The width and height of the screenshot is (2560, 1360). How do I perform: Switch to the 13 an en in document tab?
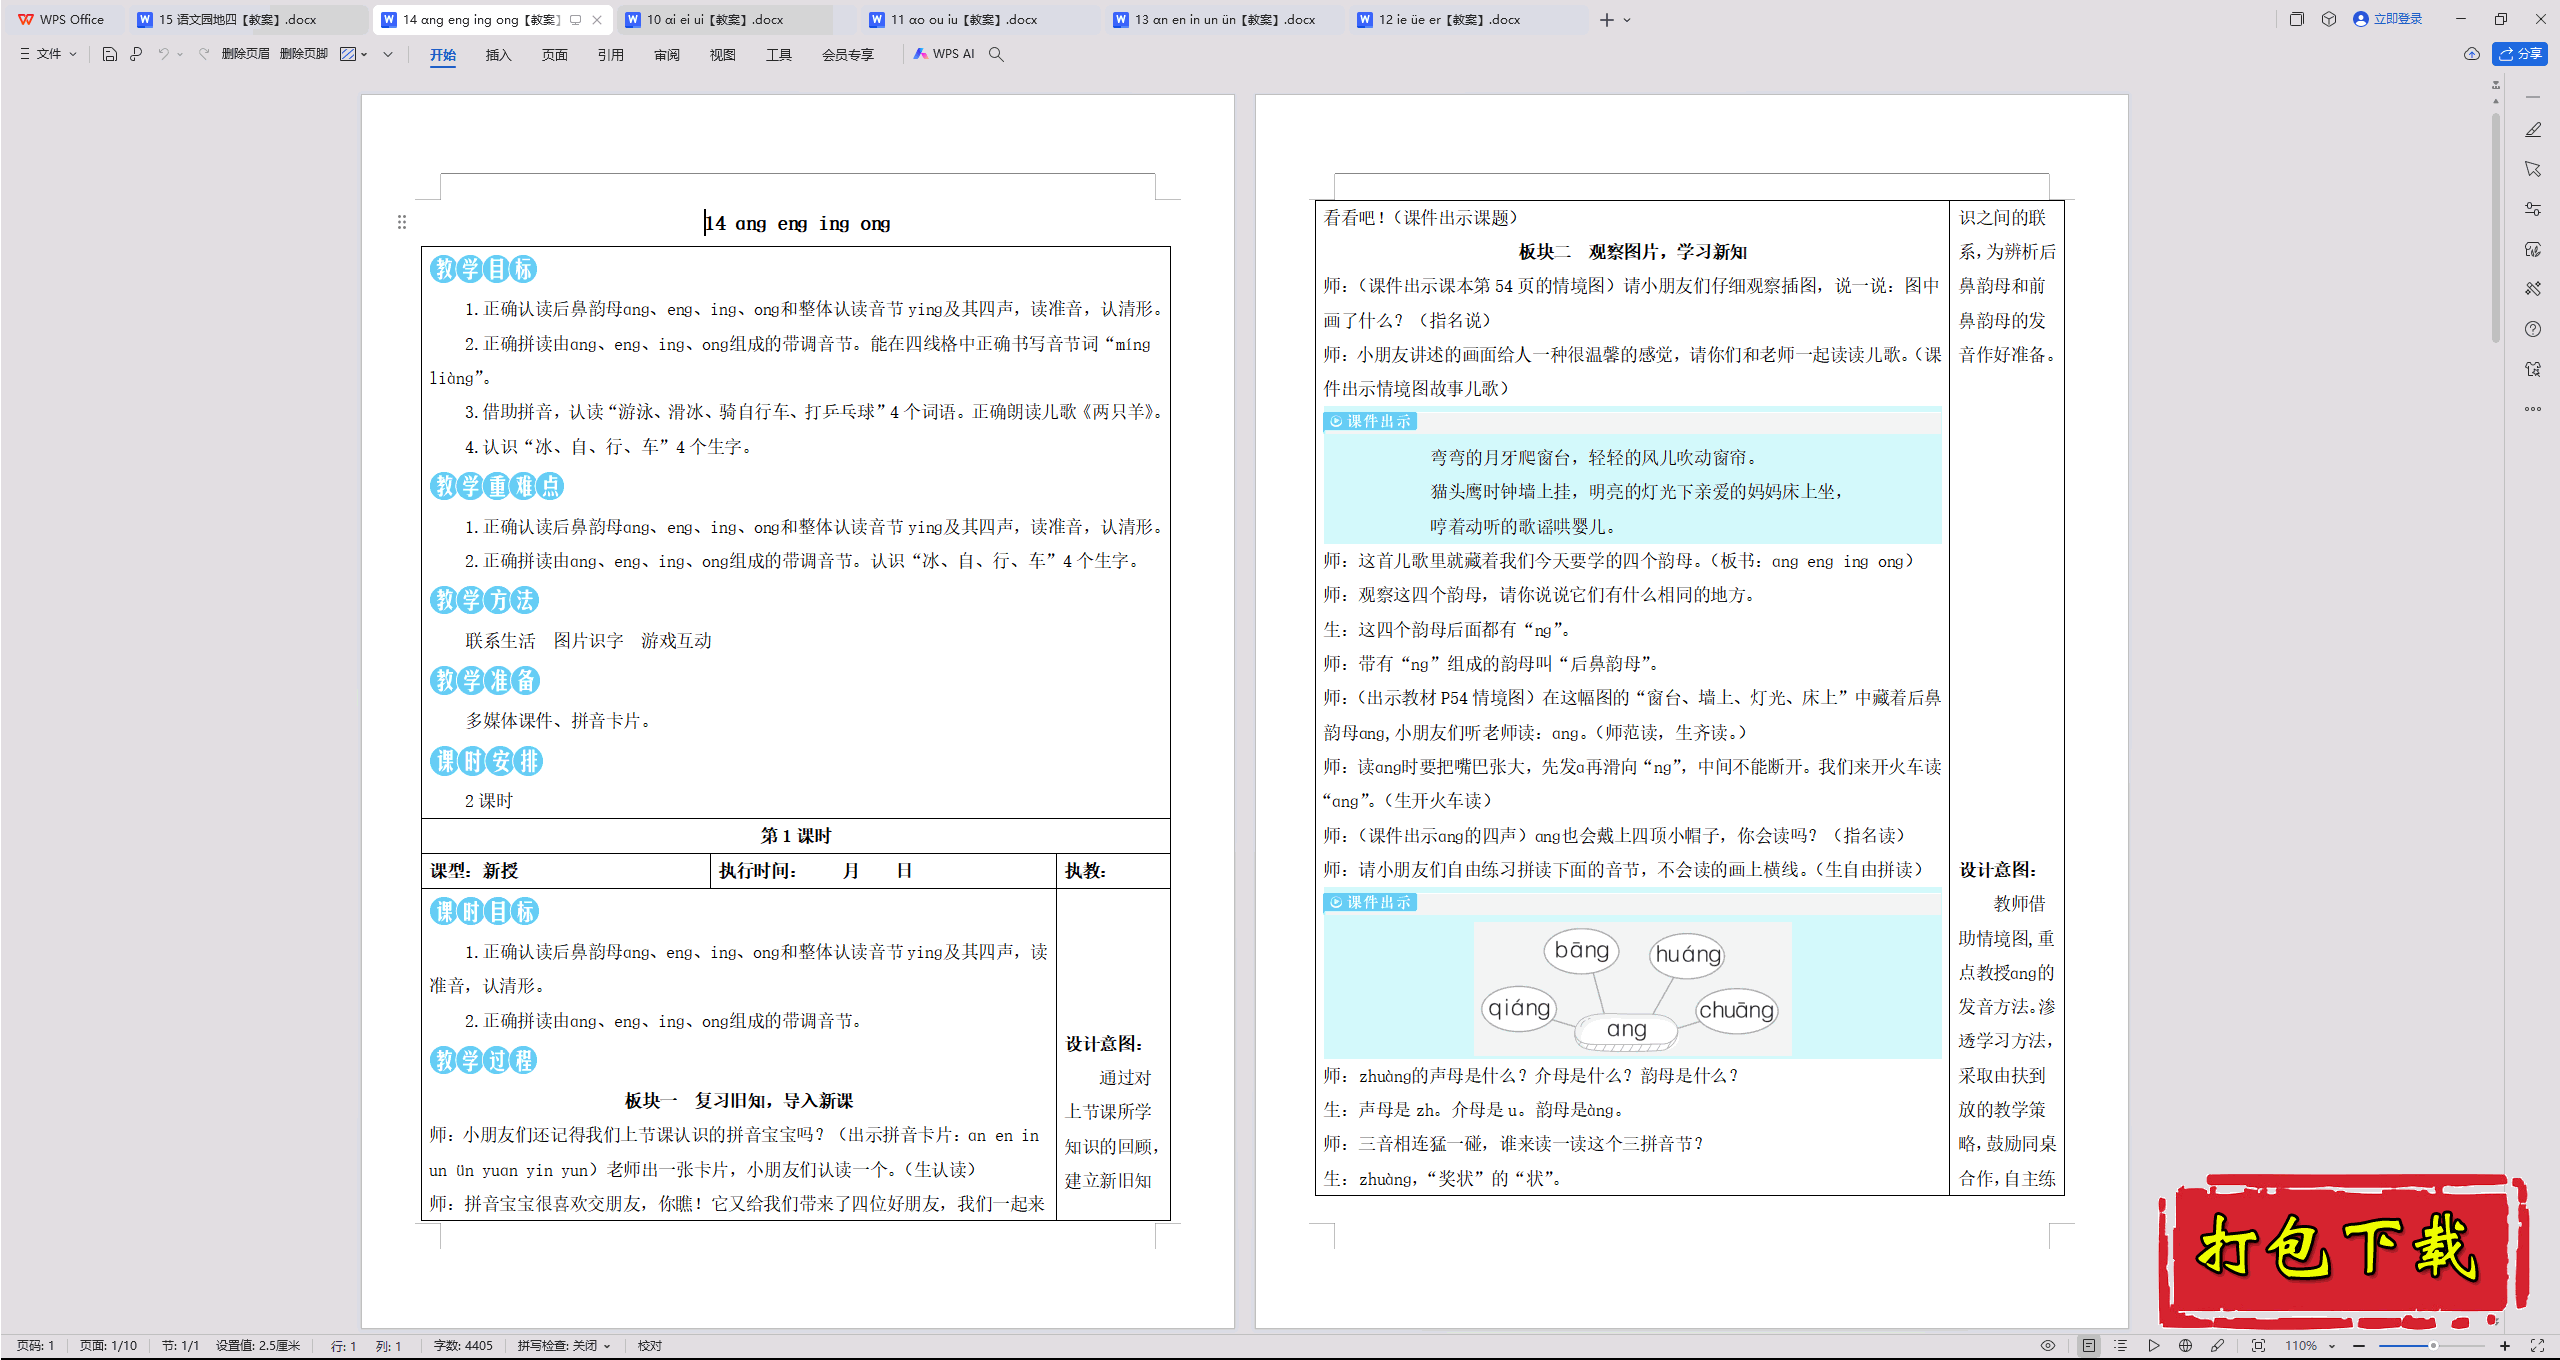(x=1225, y=19)
